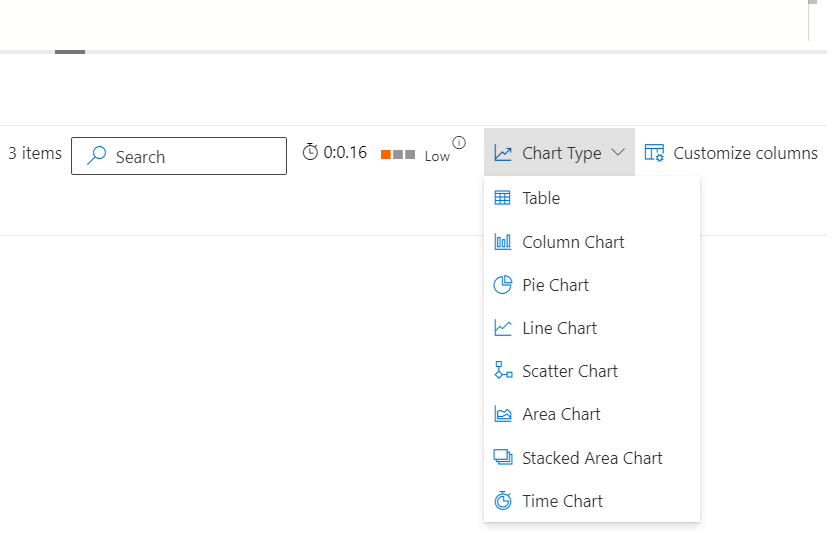Pick the Pie Chart icon
The width and height of the screenshot is (836, 551).
coord(502,285)
